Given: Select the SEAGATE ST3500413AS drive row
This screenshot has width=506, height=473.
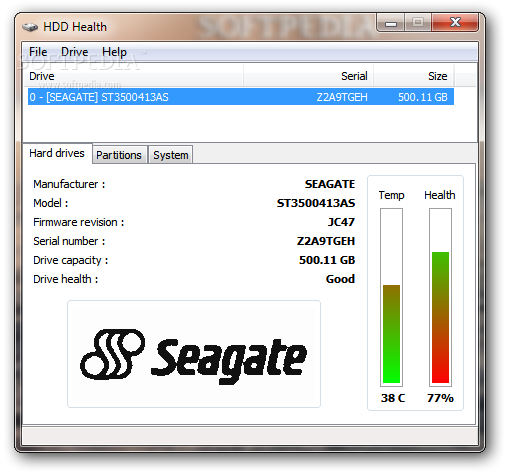Looking at the screenshot, I should pyautogui.click(x=241, y=97).
